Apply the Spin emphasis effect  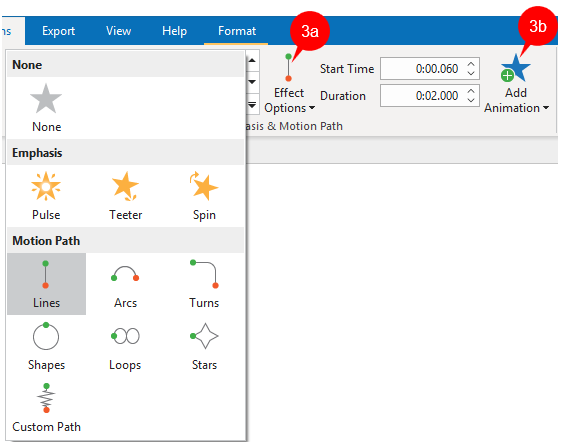click(204, 196)
